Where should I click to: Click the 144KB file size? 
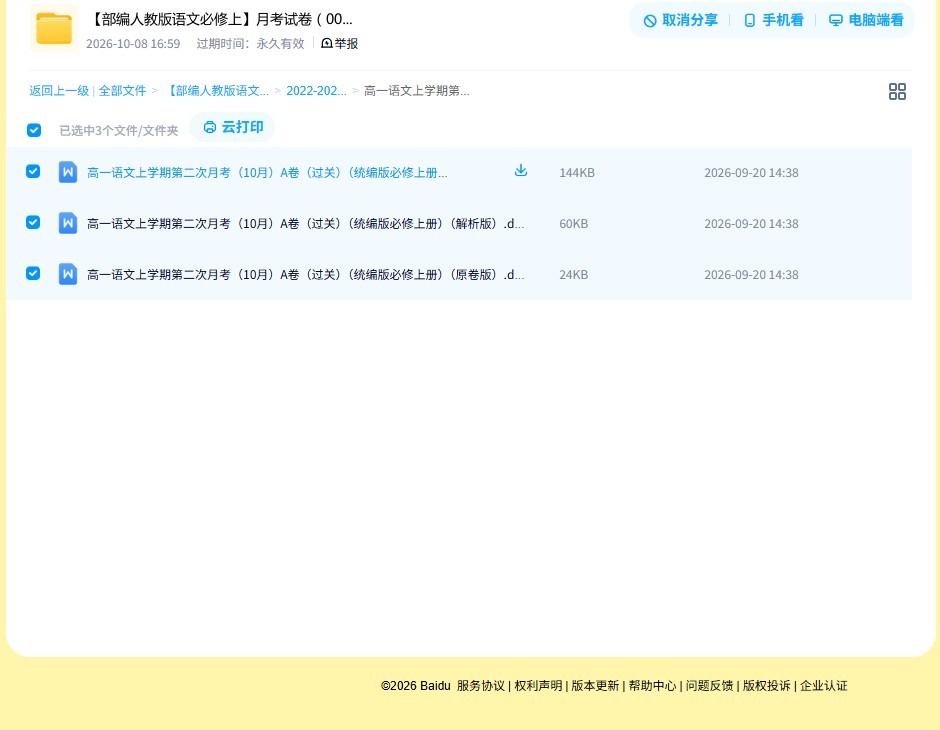577,173
